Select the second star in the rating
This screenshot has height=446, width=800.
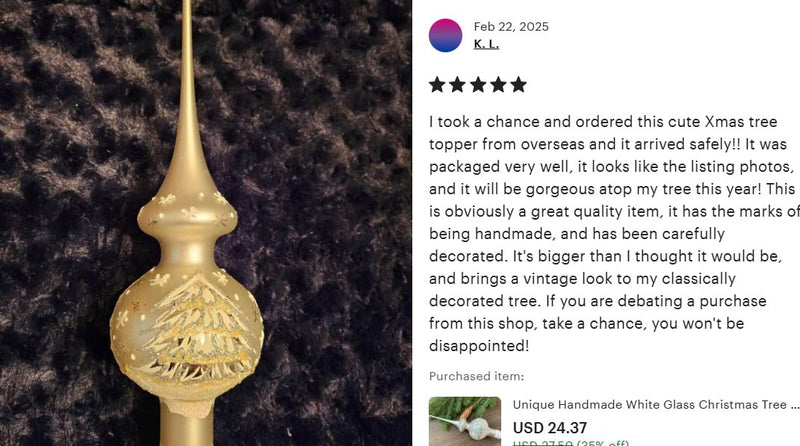pyautogui.click(x=458, y=85)
